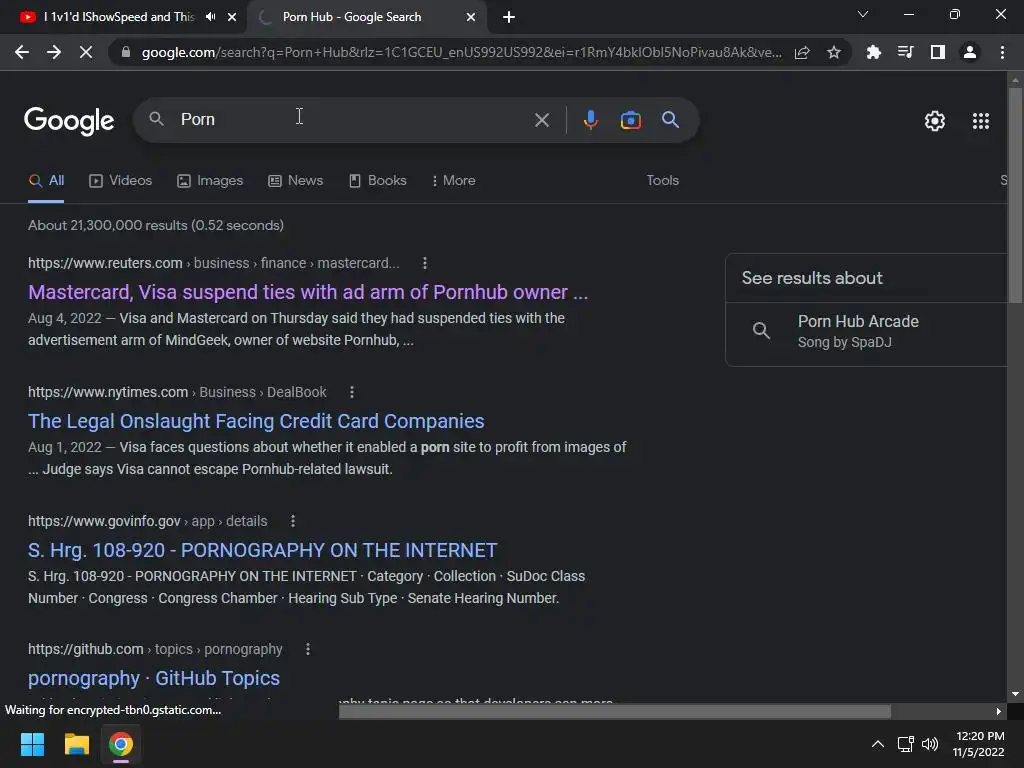Click the result count text 'About 21,300,000 results'

(108, 225)
